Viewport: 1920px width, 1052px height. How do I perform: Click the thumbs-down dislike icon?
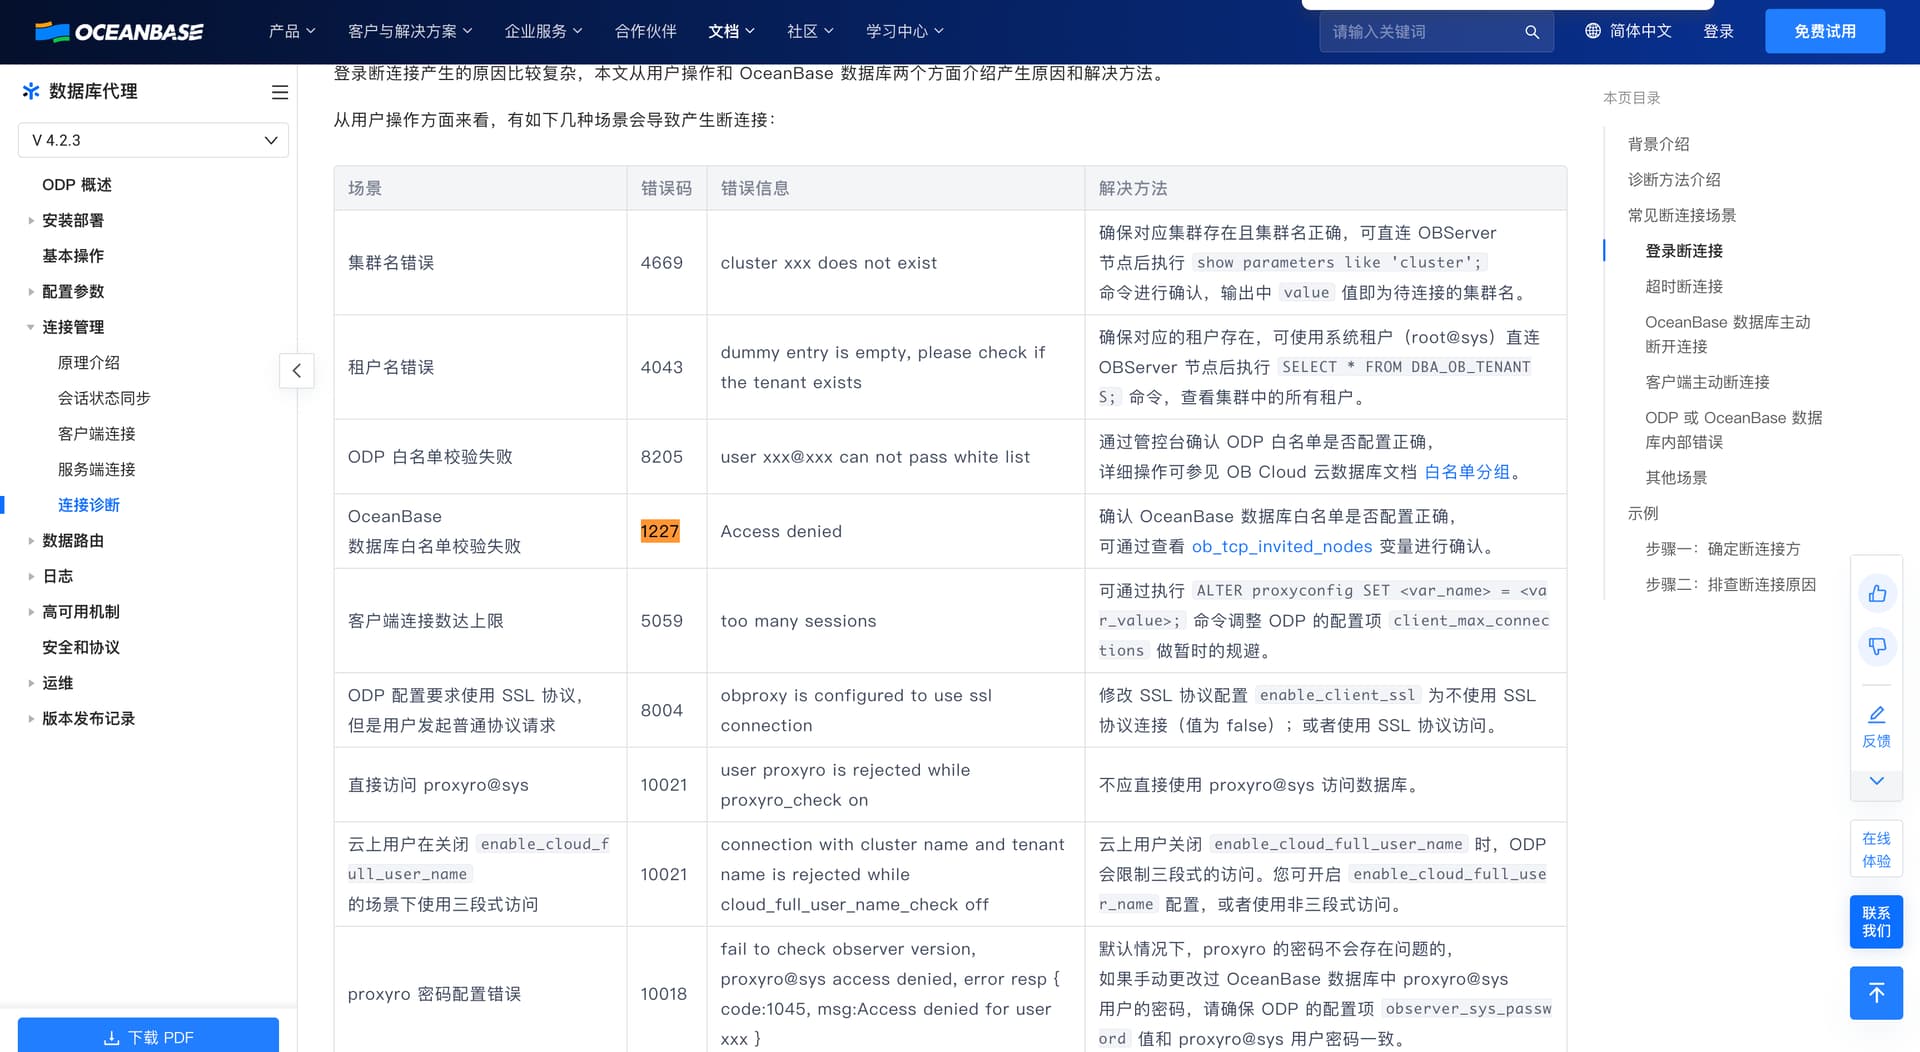(x=1877, y=647)
